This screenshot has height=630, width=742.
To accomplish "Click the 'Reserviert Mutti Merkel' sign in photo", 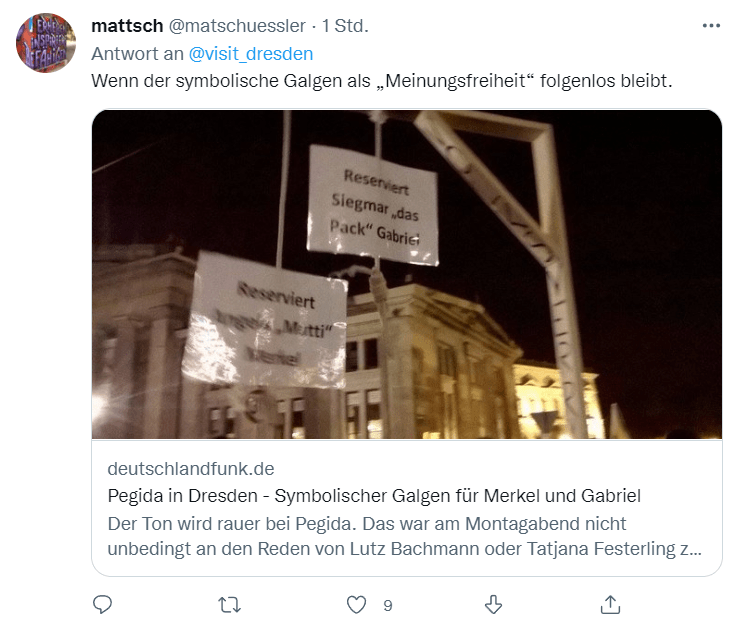I will click(x=265, y=320).
